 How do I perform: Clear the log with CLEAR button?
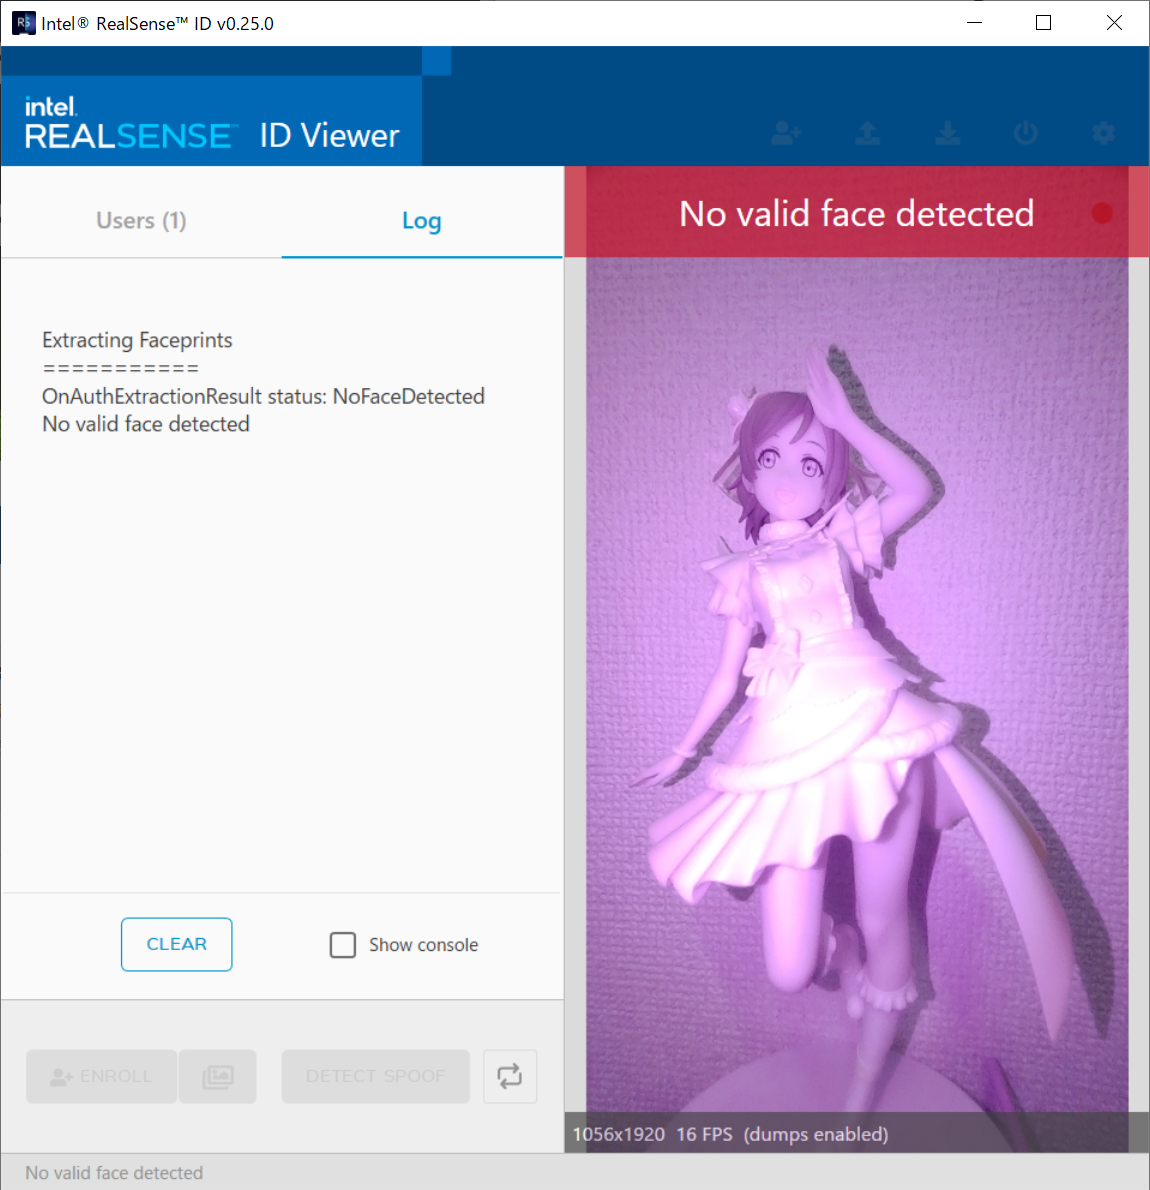[x=176, y=944]
